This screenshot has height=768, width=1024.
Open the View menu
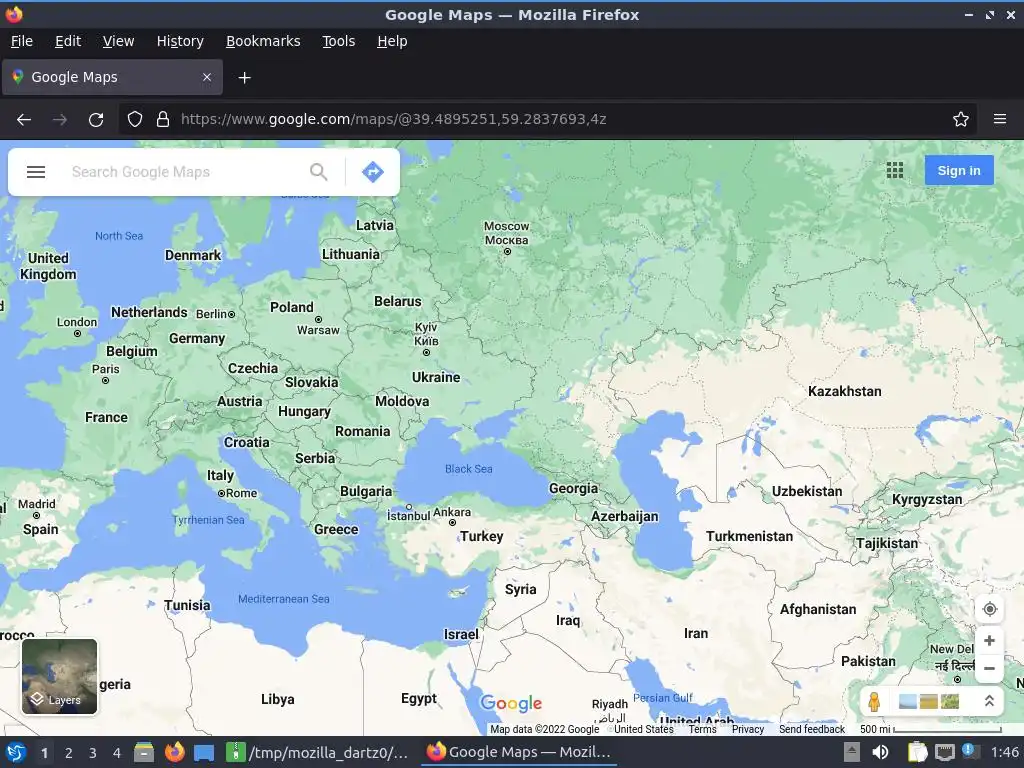(x=118, y=41)
